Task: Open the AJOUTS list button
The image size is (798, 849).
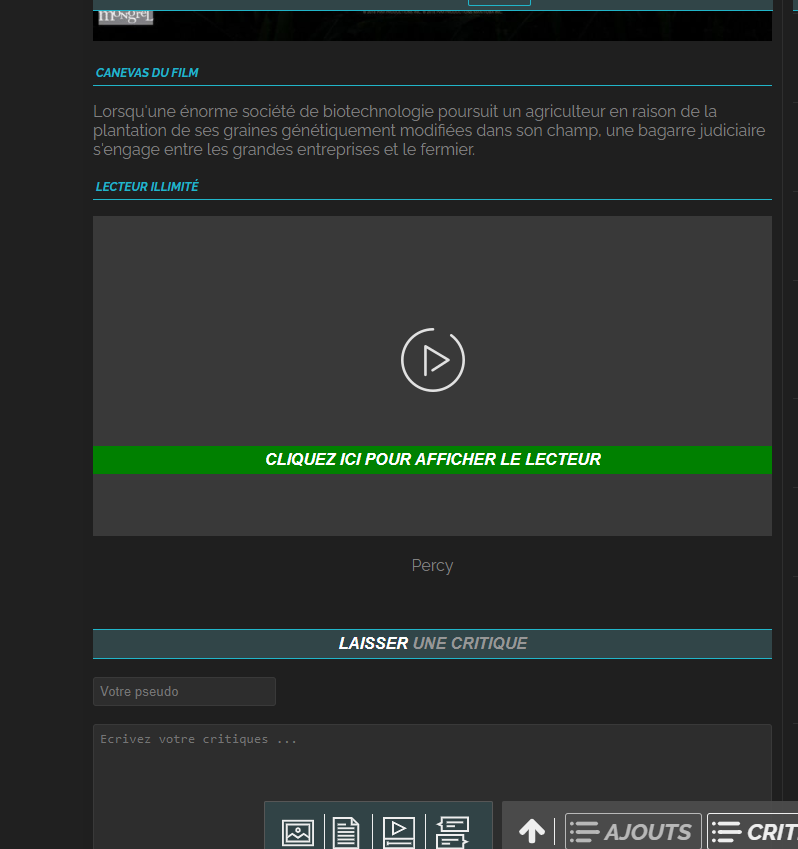Action: pyautogui.click(x=633, y=831)
